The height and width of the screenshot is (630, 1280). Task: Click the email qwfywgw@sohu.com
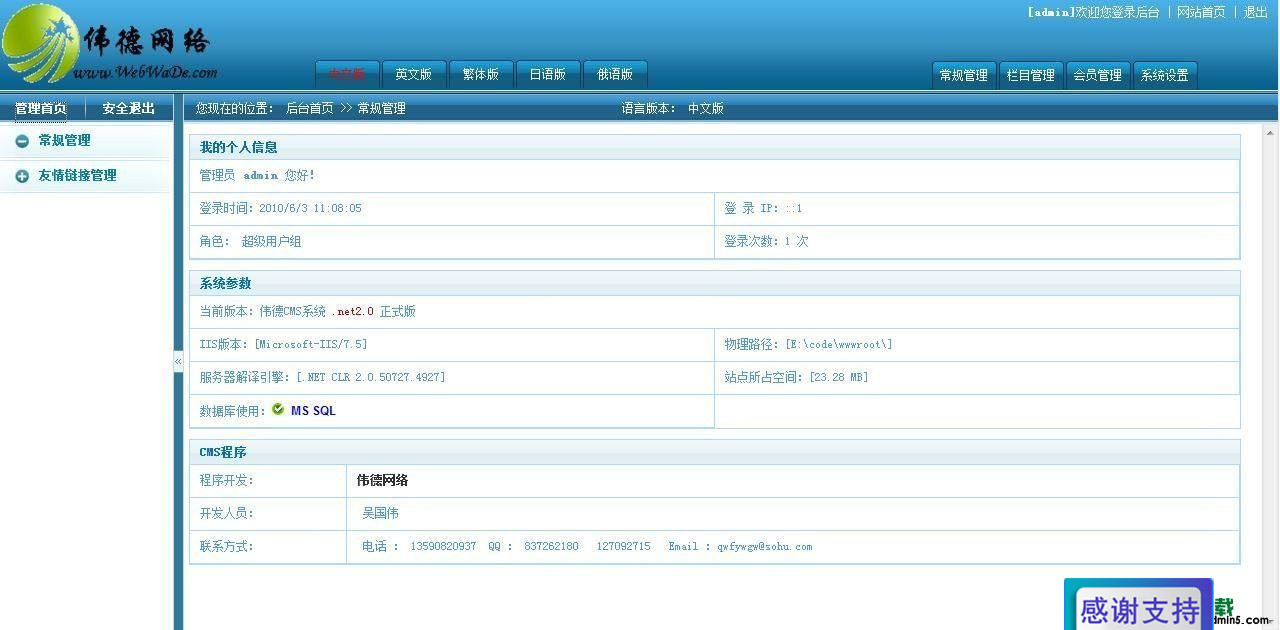tap(764, 547)
